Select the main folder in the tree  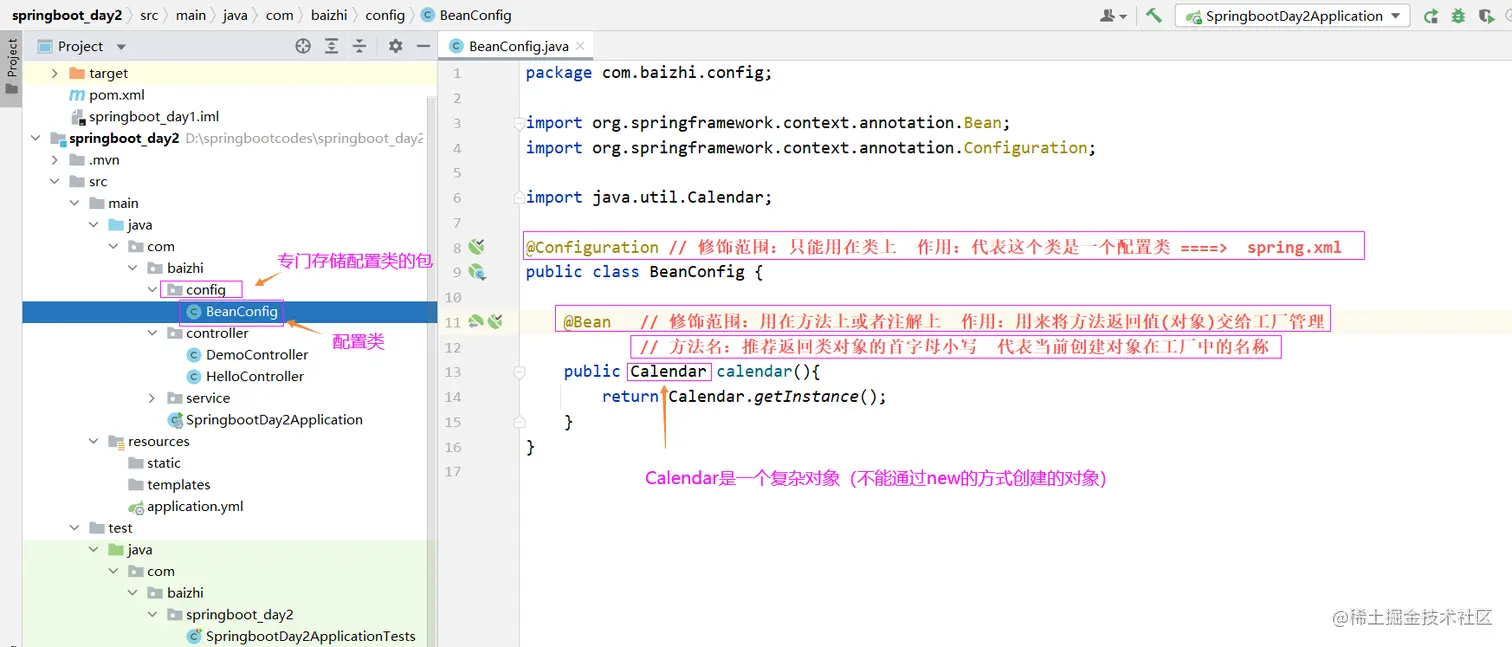pyautogui.click(x=123, y=203)
